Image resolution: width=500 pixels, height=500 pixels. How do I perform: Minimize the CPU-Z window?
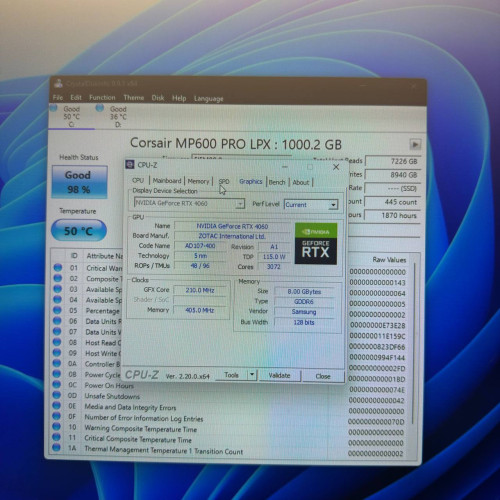(285, 166)
